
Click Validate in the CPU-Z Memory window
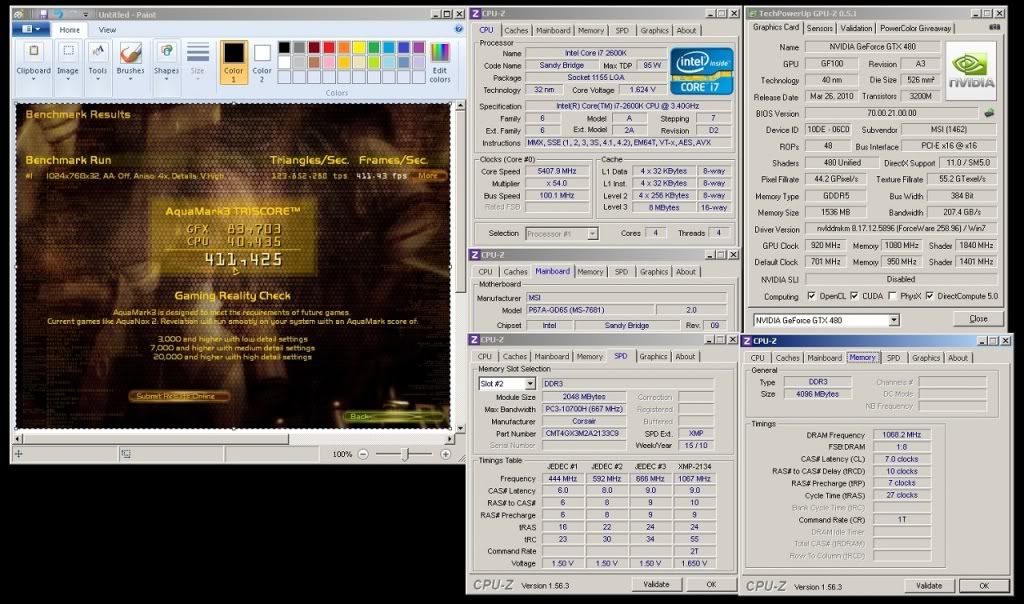(x=929, y=585)
